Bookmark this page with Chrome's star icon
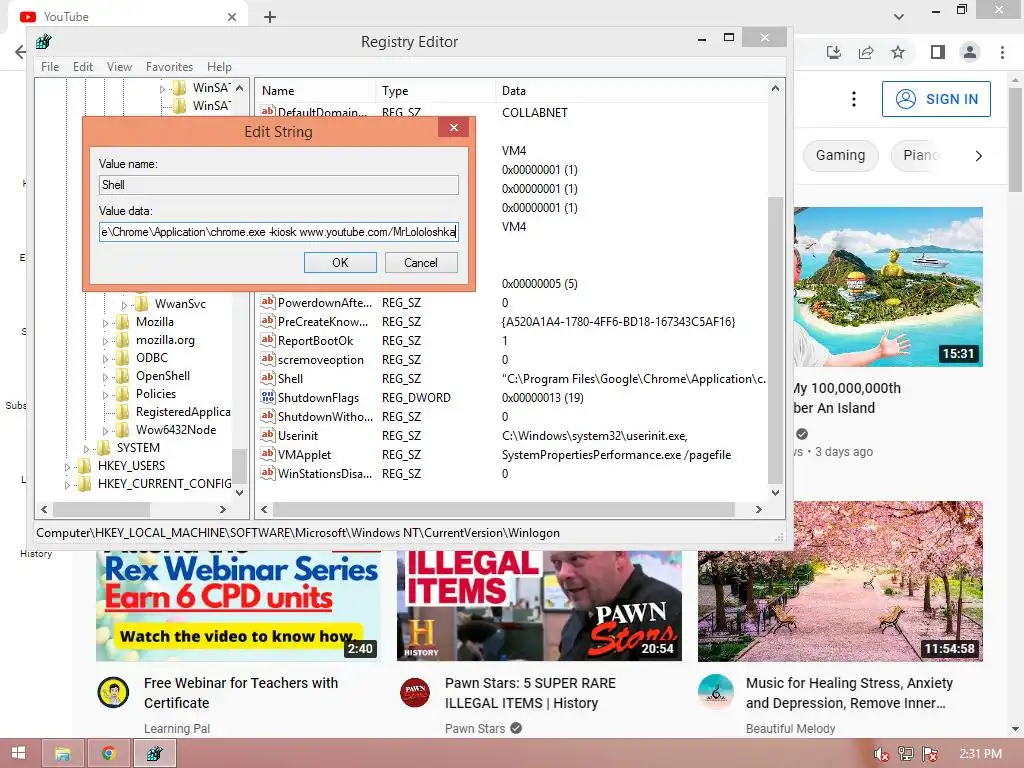The width and height of the screenshot is (1024, 768). tap(898, 52)
